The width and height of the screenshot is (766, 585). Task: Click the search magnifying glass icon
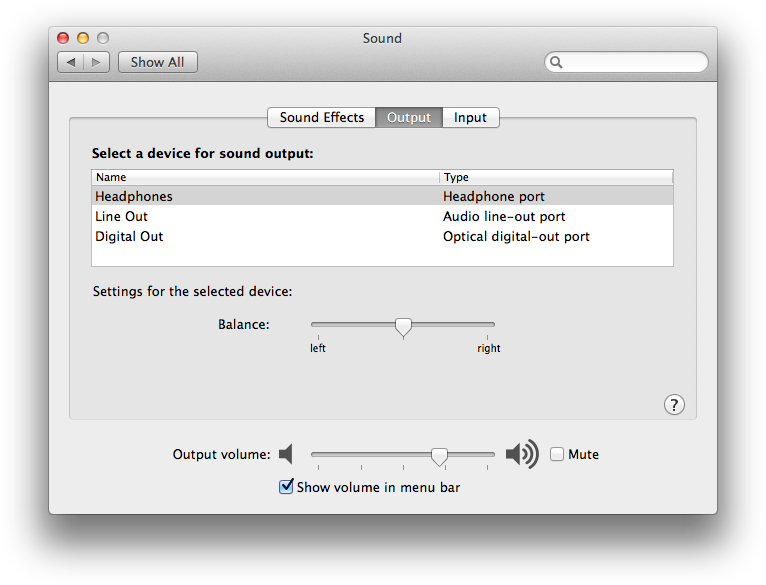[557, 62]
